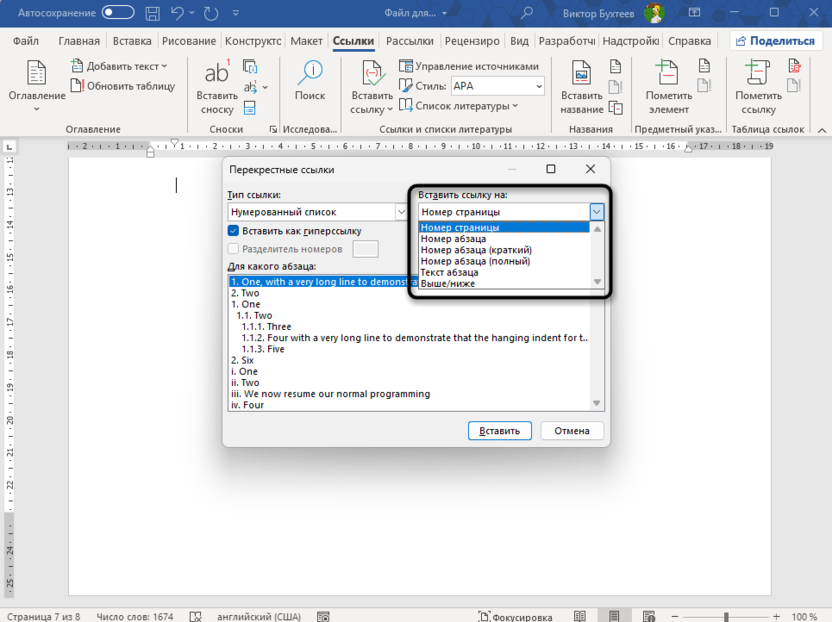This screenshot has width=832, height=622.
Task: Click the zoom out minus button
Action: [675, 616]
